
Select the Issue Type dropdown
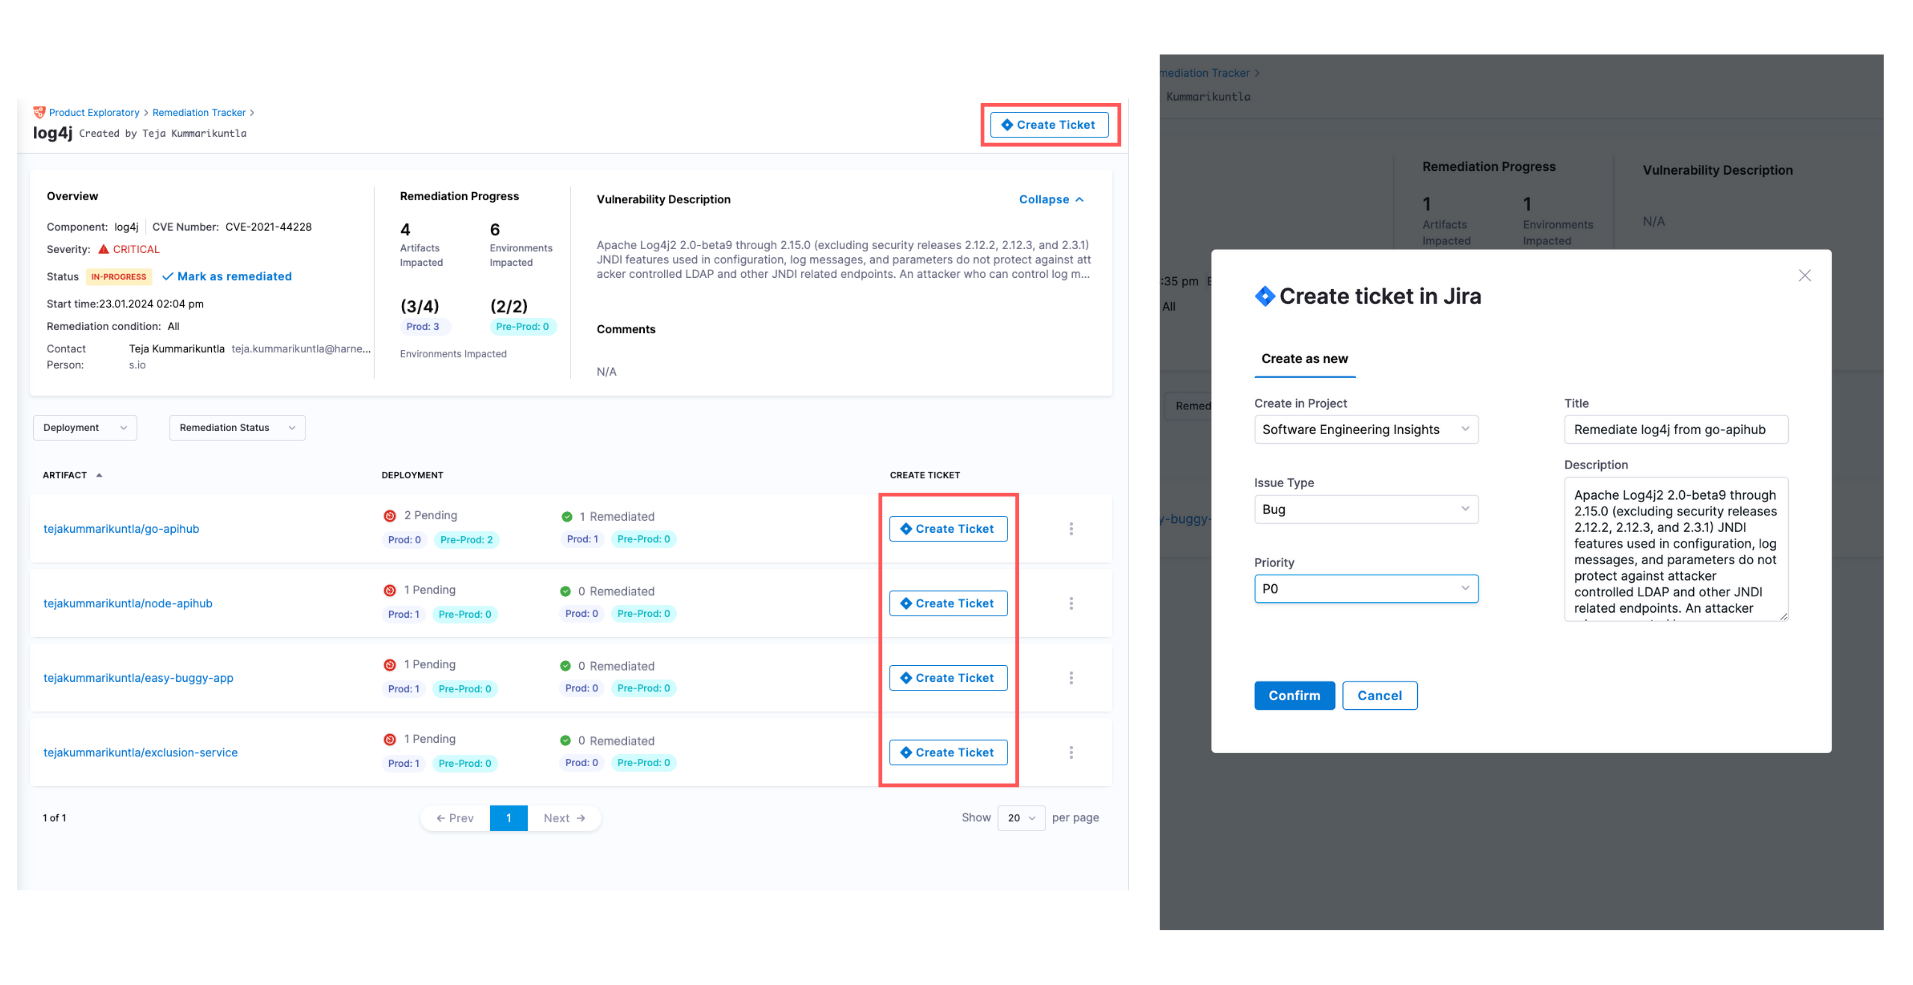pos(1365,510)
